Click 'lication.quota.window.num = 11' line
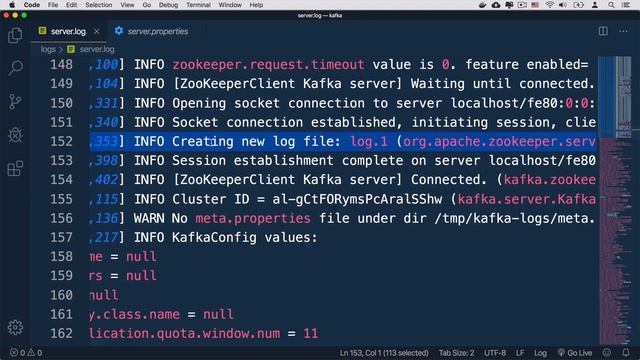The width and height of the screenshot is (640, 360). tap(204, 333)
